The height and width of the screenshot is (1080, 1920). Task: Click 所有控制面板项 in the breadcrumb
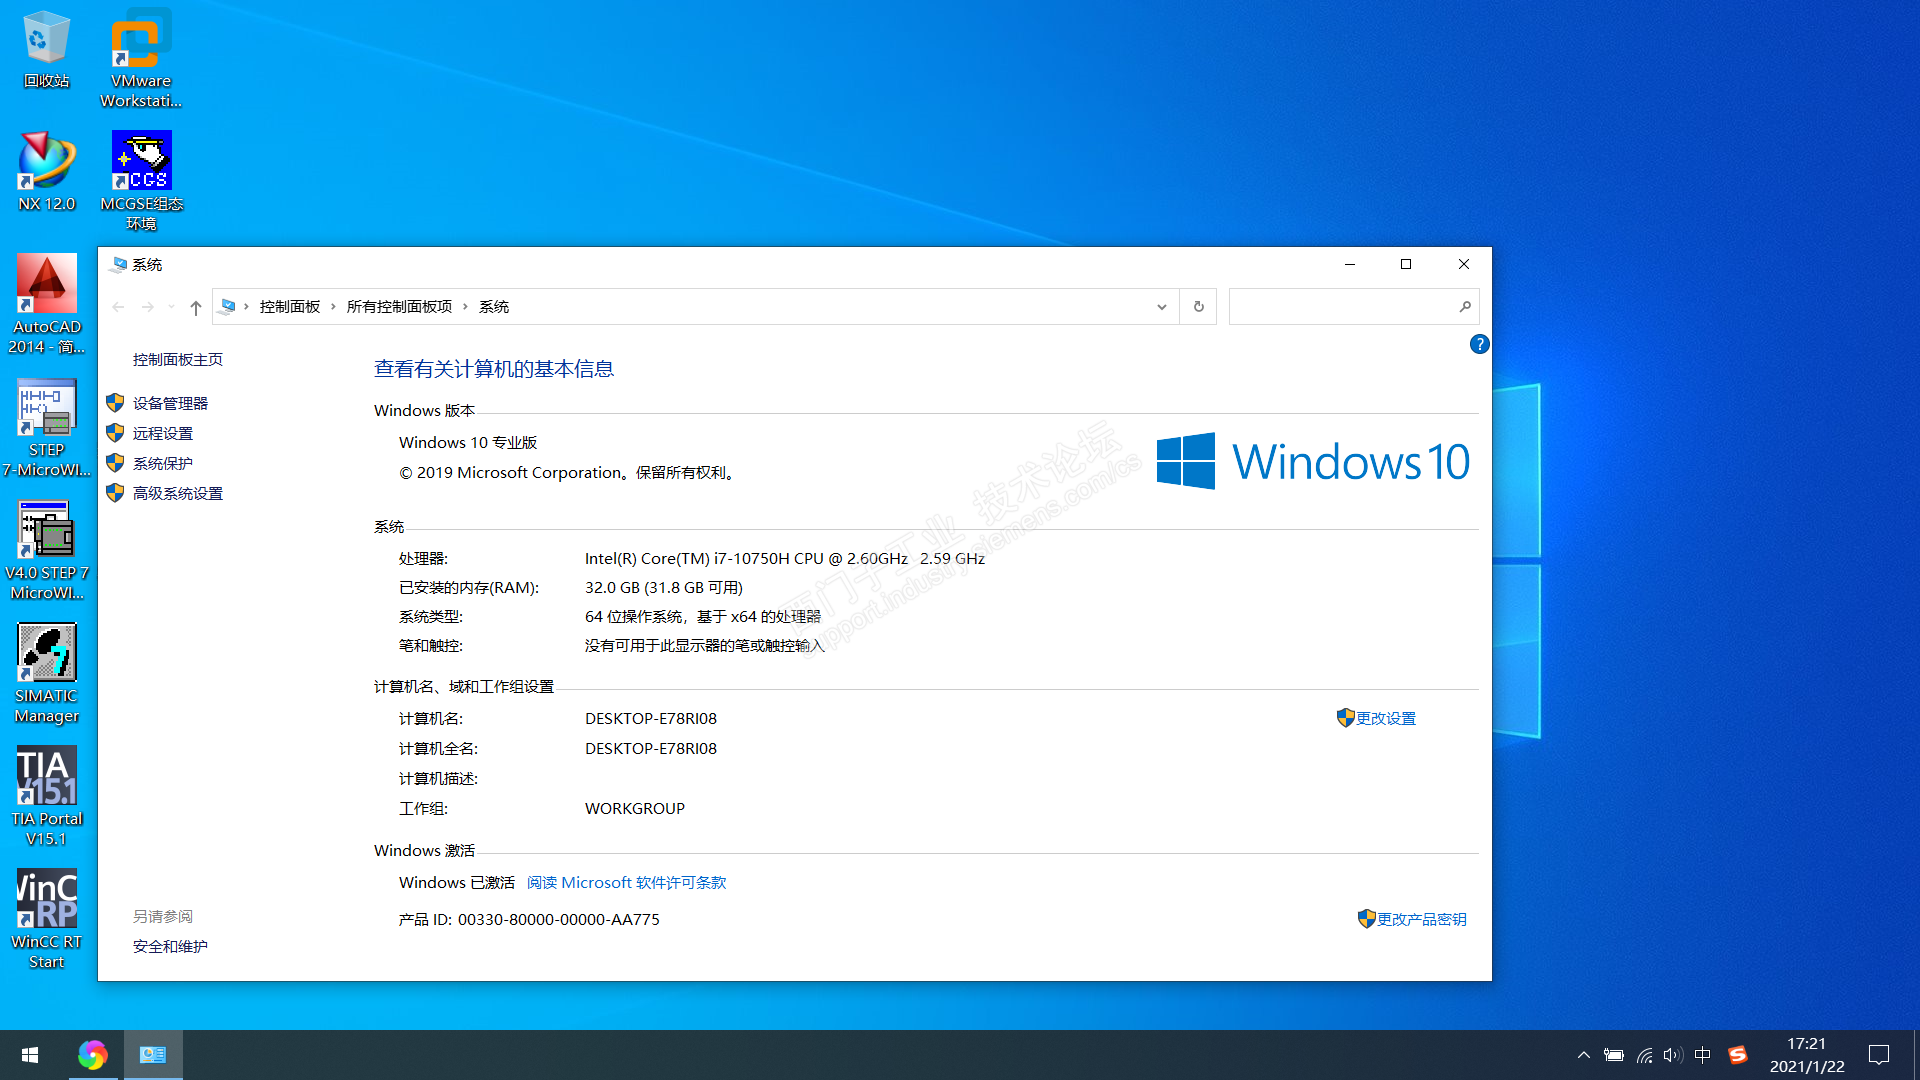tap(399, 307)
